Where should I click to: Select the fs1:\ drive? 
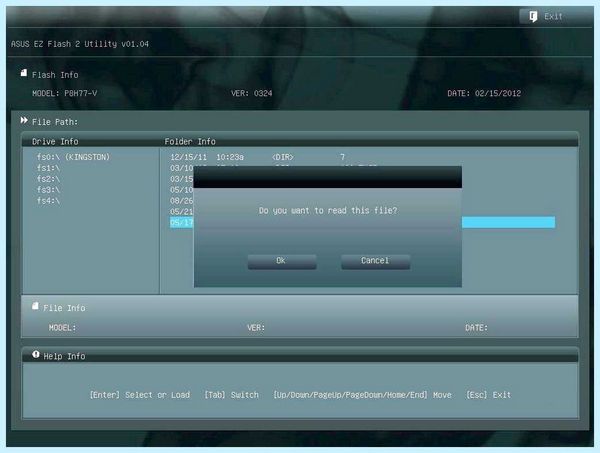pos(48,168)
